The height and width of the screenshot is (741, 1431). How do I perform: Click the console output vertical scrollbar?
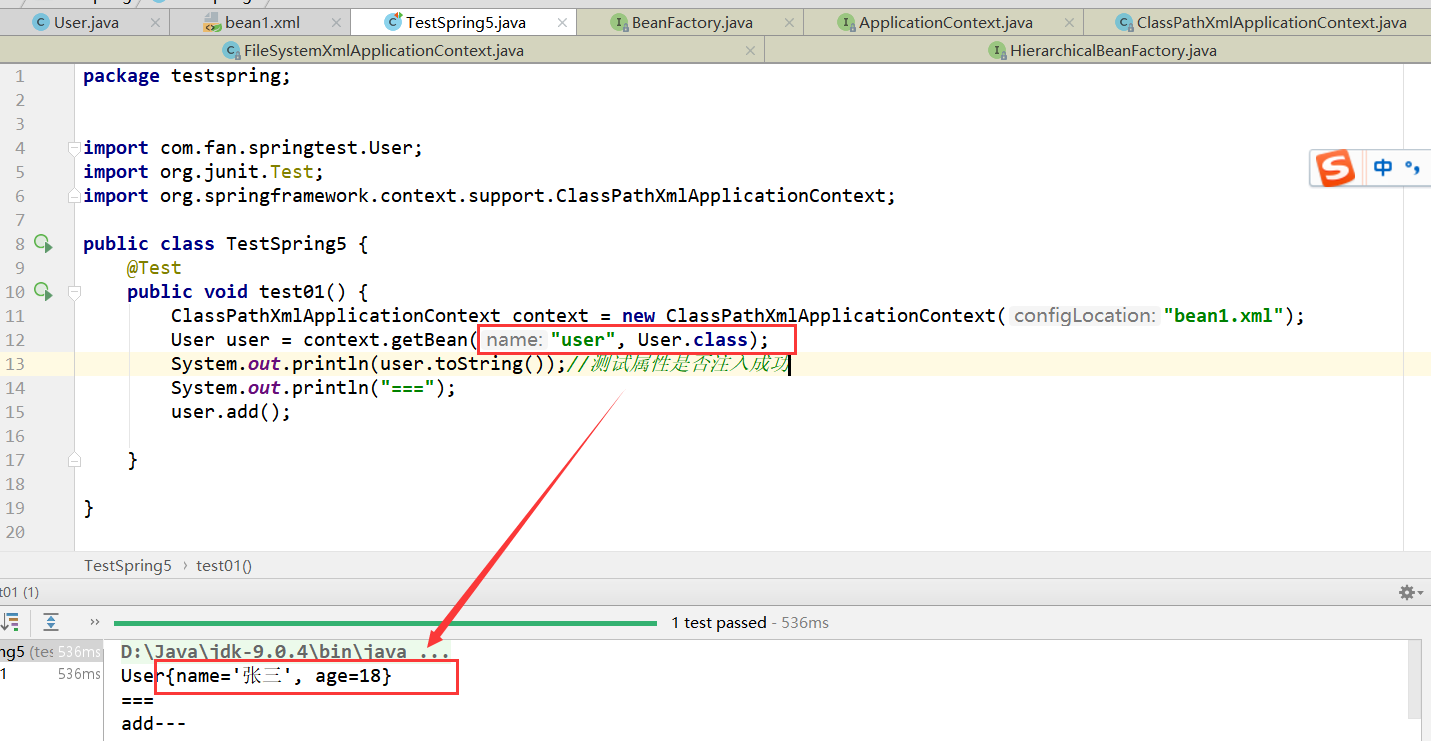[x=1414, y=680]
